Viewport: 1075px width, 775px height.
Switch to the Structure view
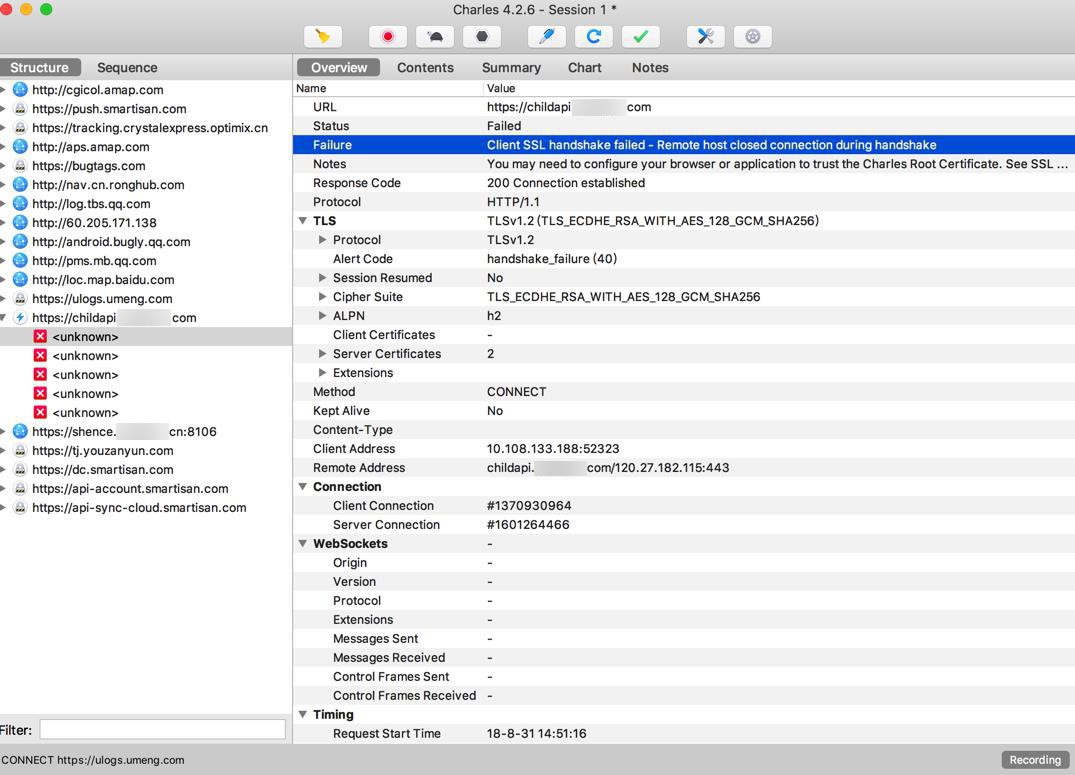pyautogui.click(x=40, y=67)
